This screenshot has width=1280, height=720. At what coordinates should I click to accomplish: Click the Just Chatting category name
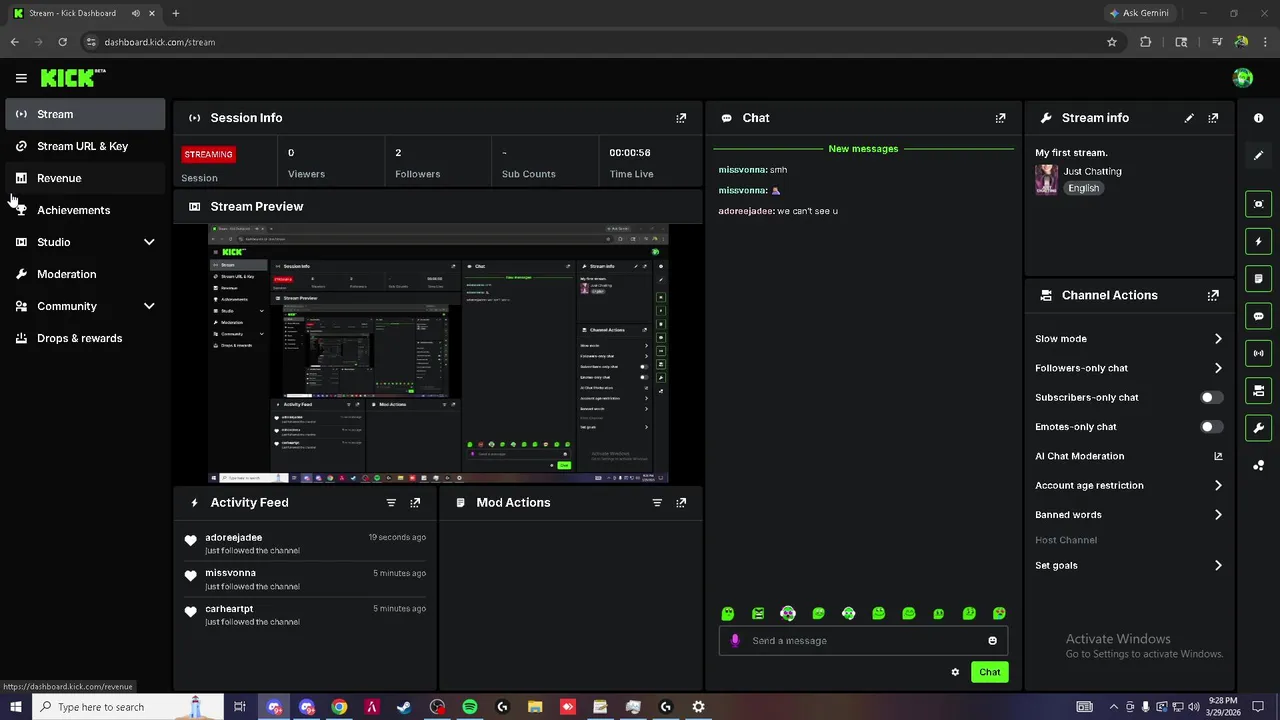point(1092,172)
